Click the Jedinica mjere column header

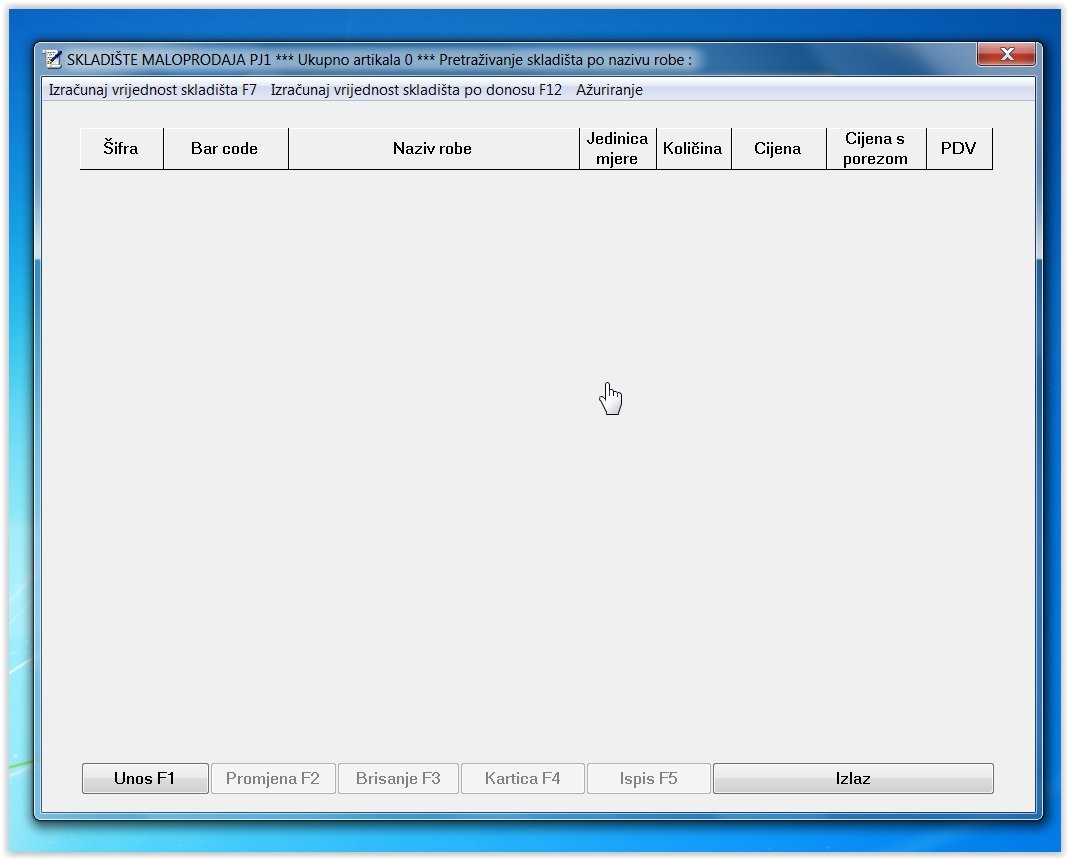(x=617, y=149)
